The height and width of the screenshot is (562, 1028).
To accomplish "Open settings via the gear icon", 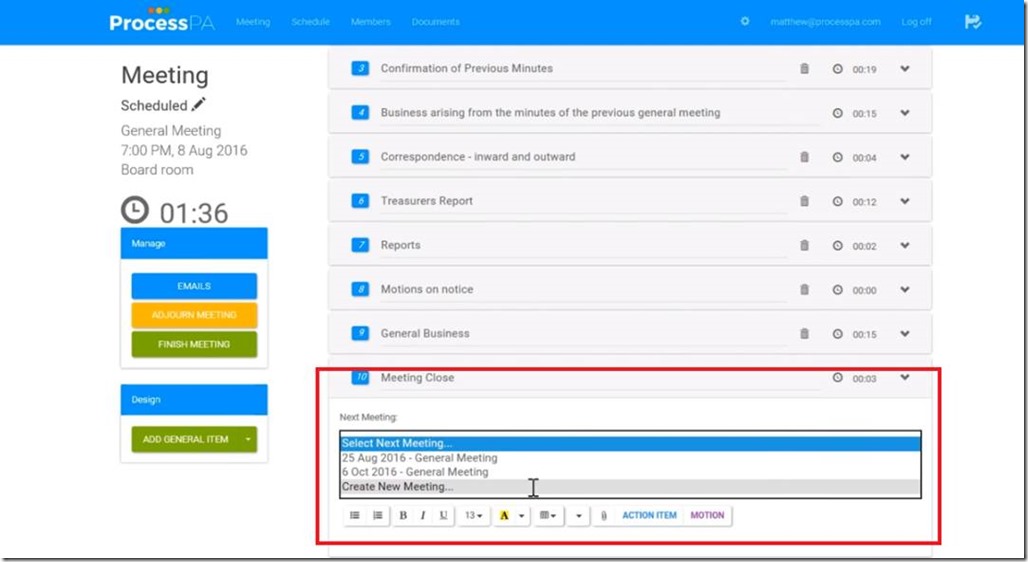I will click(744, 21).
